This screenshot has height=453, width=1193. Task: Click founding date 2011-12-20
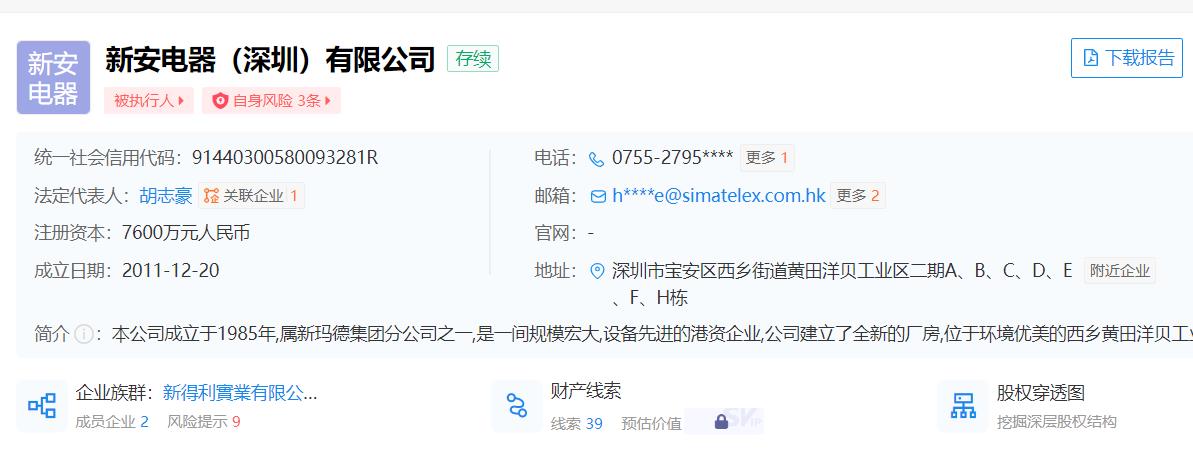[170, 270]
